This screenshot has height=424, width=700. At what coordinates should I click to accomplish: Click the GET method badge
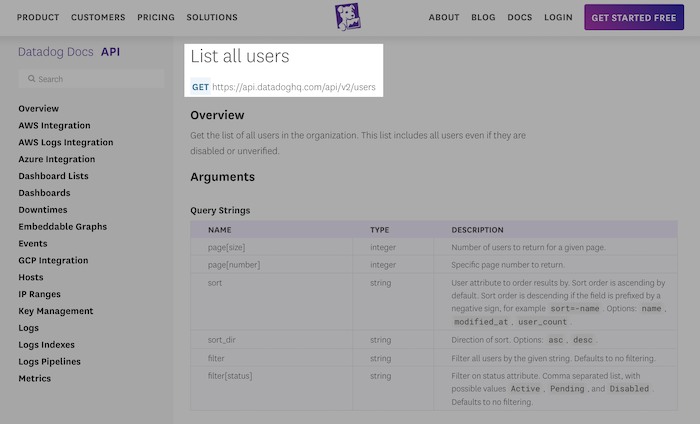click(x=200, y=87)
